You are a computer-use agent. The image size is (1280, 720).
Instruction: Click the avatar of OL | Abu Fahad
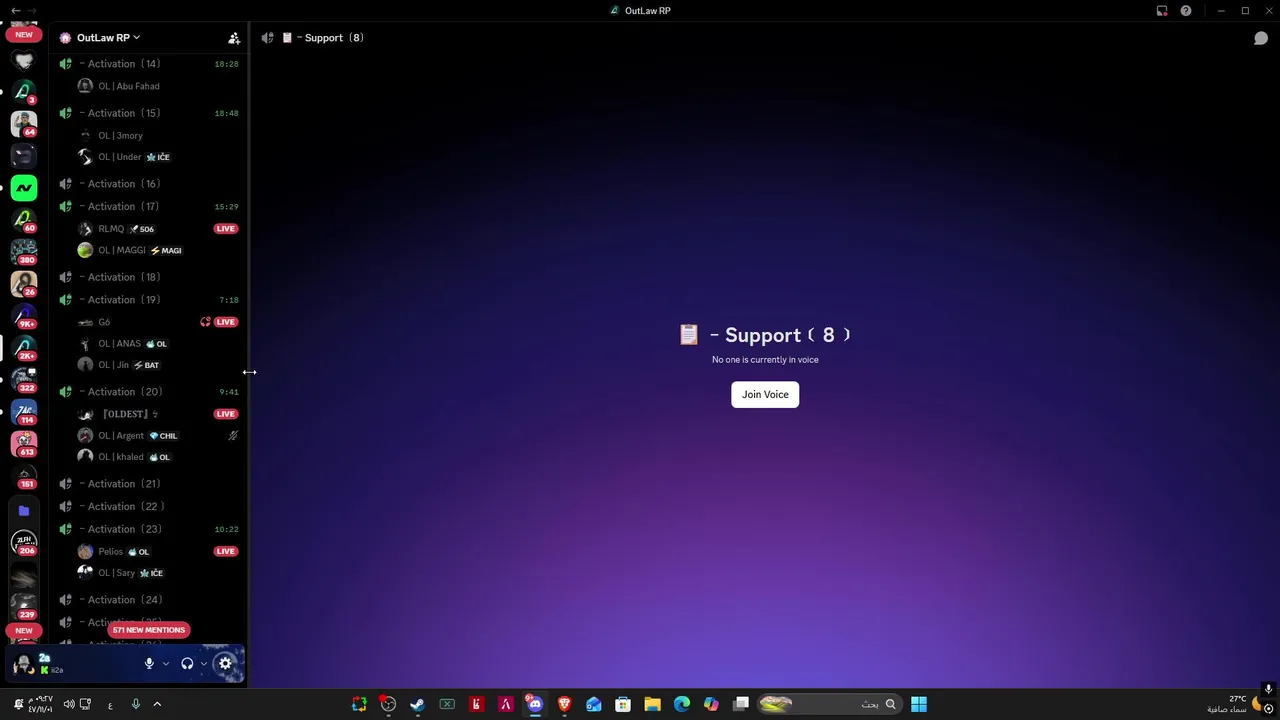click(x=85, y=86)
